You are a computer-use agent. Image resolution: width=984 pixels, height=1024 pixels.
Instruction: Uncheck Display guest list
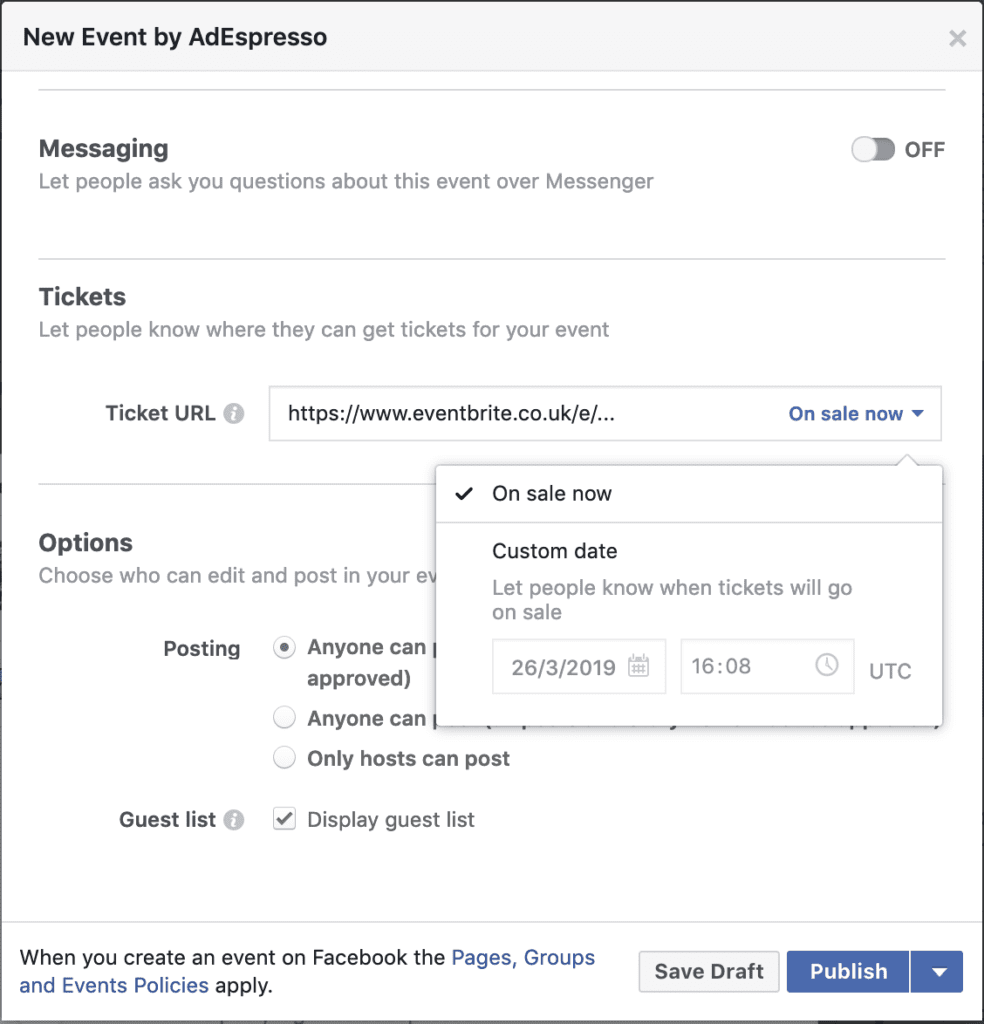click(284, 818)
